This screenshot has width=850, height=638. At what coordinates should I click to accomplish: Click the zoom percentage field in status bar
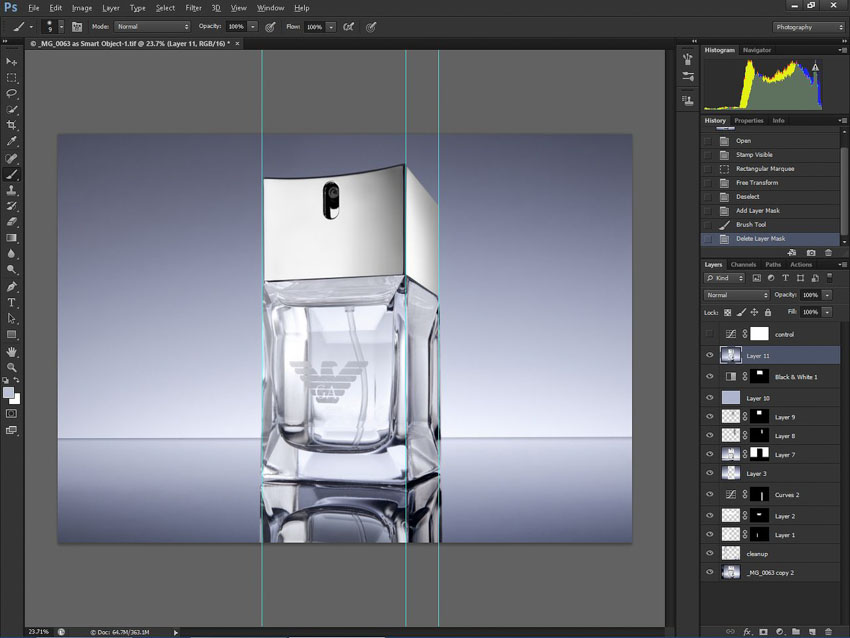[39, 631]
